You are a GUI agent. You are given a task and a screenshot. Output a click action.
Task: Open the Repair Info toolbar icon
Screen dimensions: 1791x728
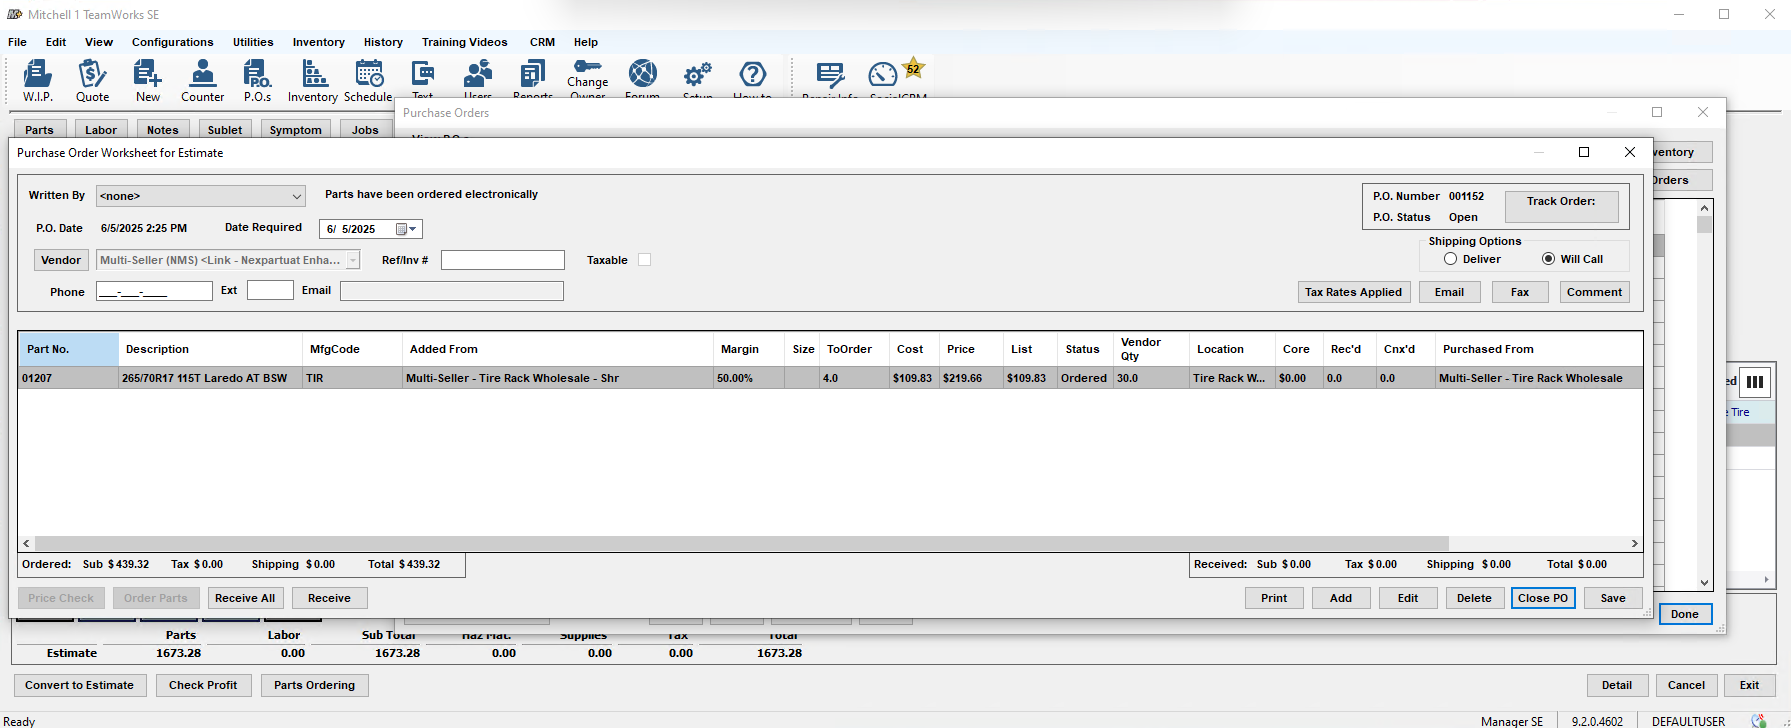(830, 78)
